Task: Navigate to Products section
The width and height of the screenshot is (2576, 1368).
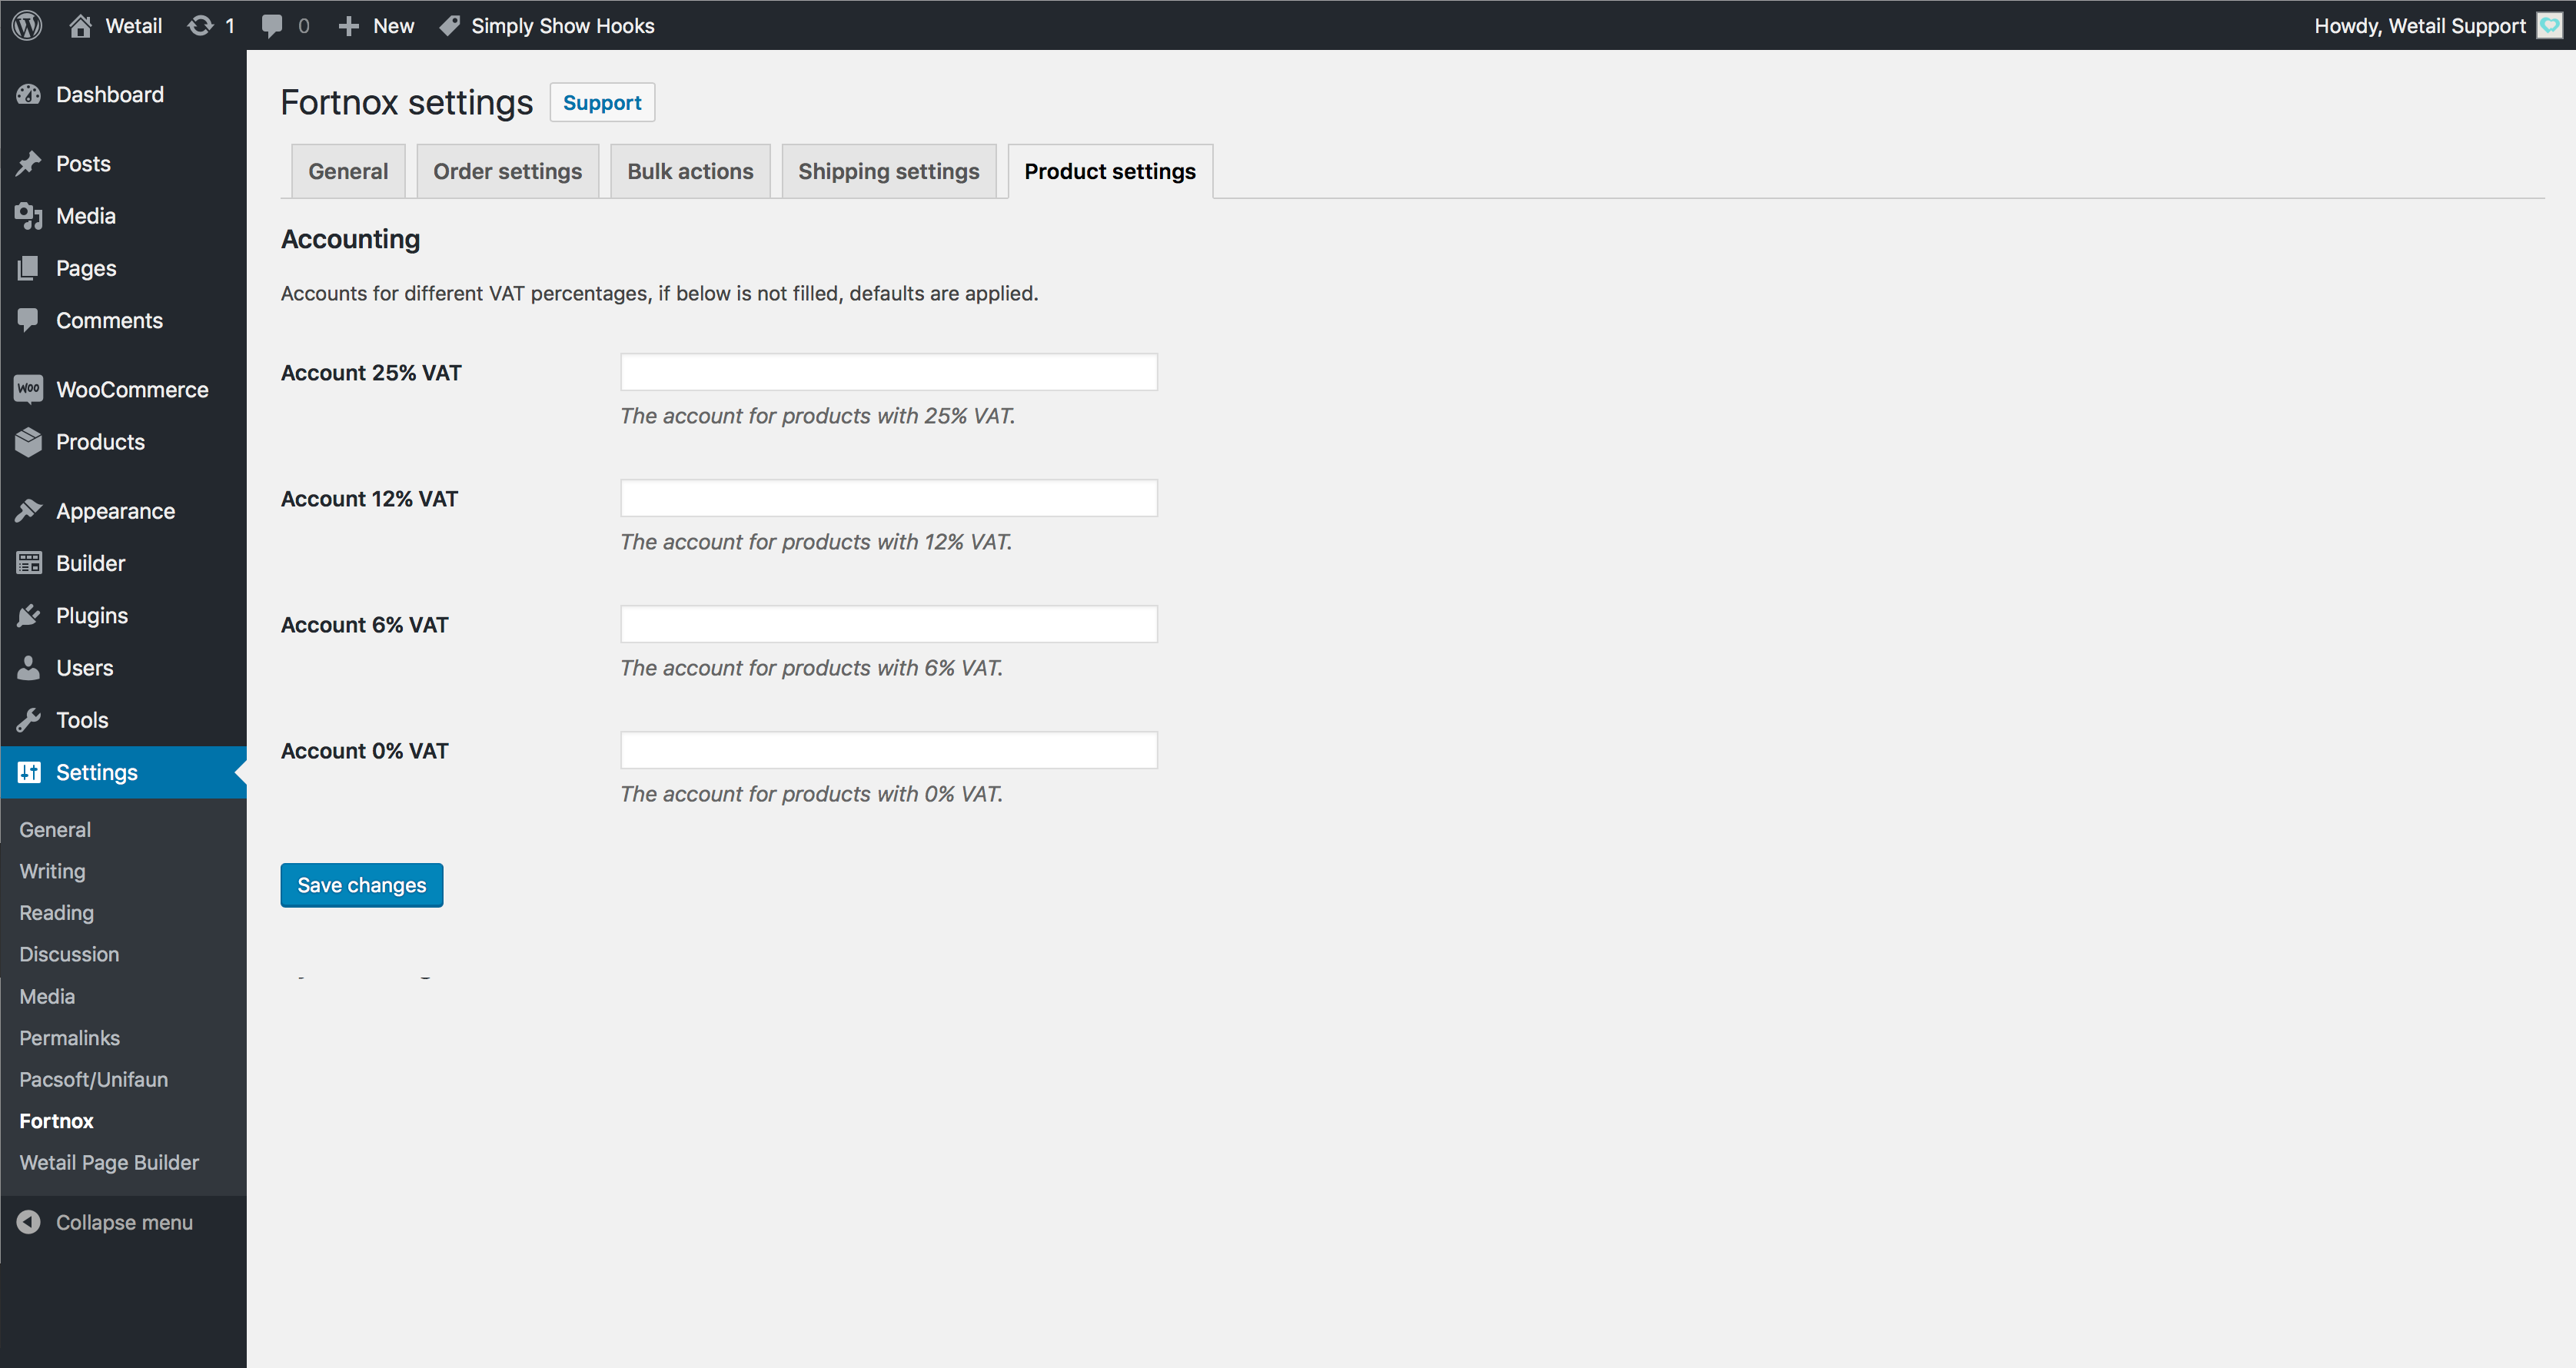Action: [x=101, y=441]
